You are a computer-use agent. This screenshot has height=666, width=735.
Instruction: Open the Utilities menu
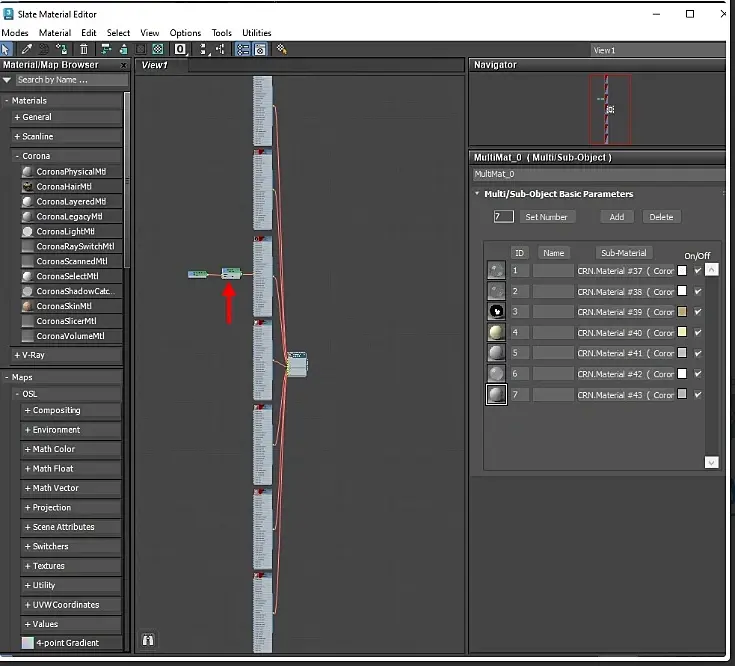point(256,33)
